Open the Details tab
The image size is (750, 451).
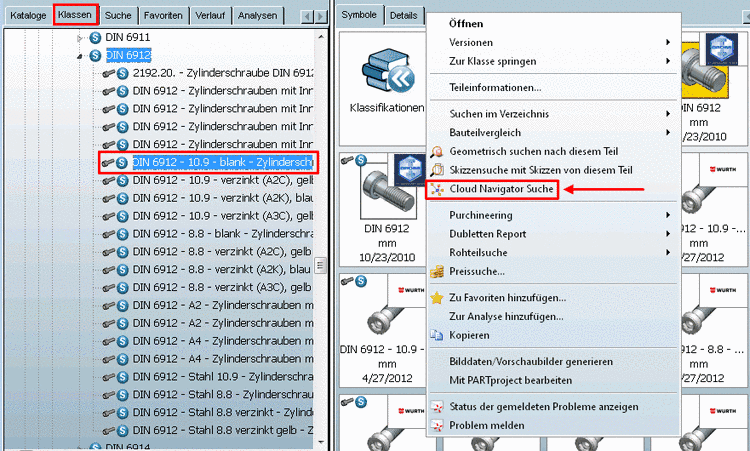(403, 15)
